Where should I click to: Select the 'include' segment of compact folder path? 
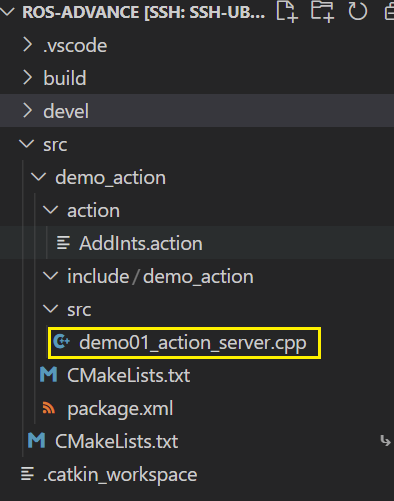[98, 276]
